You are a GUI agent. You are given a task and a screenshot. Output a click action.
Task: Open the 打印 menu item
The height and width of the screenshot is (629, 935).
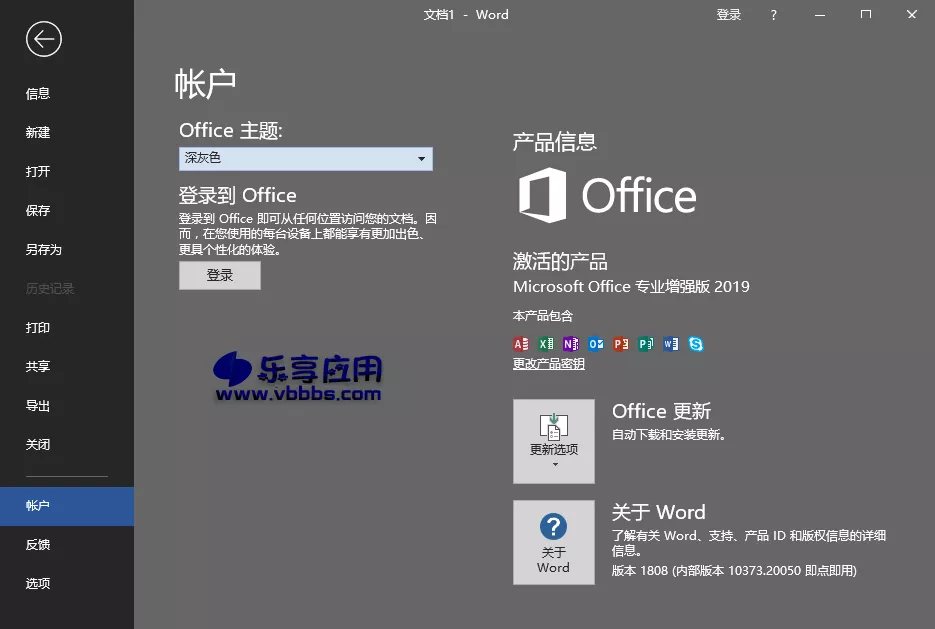37,327
